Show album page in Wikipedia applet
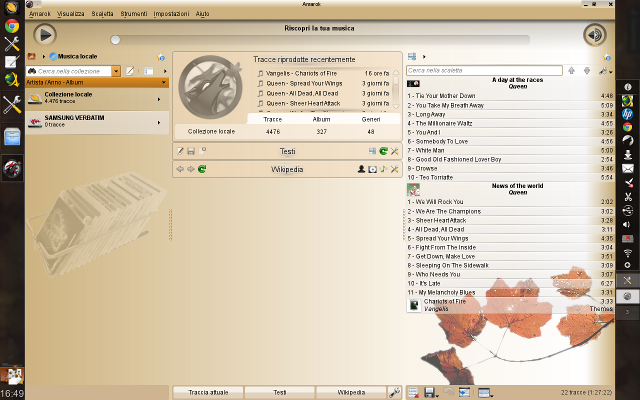640x400 pixels. click(372, 169)
